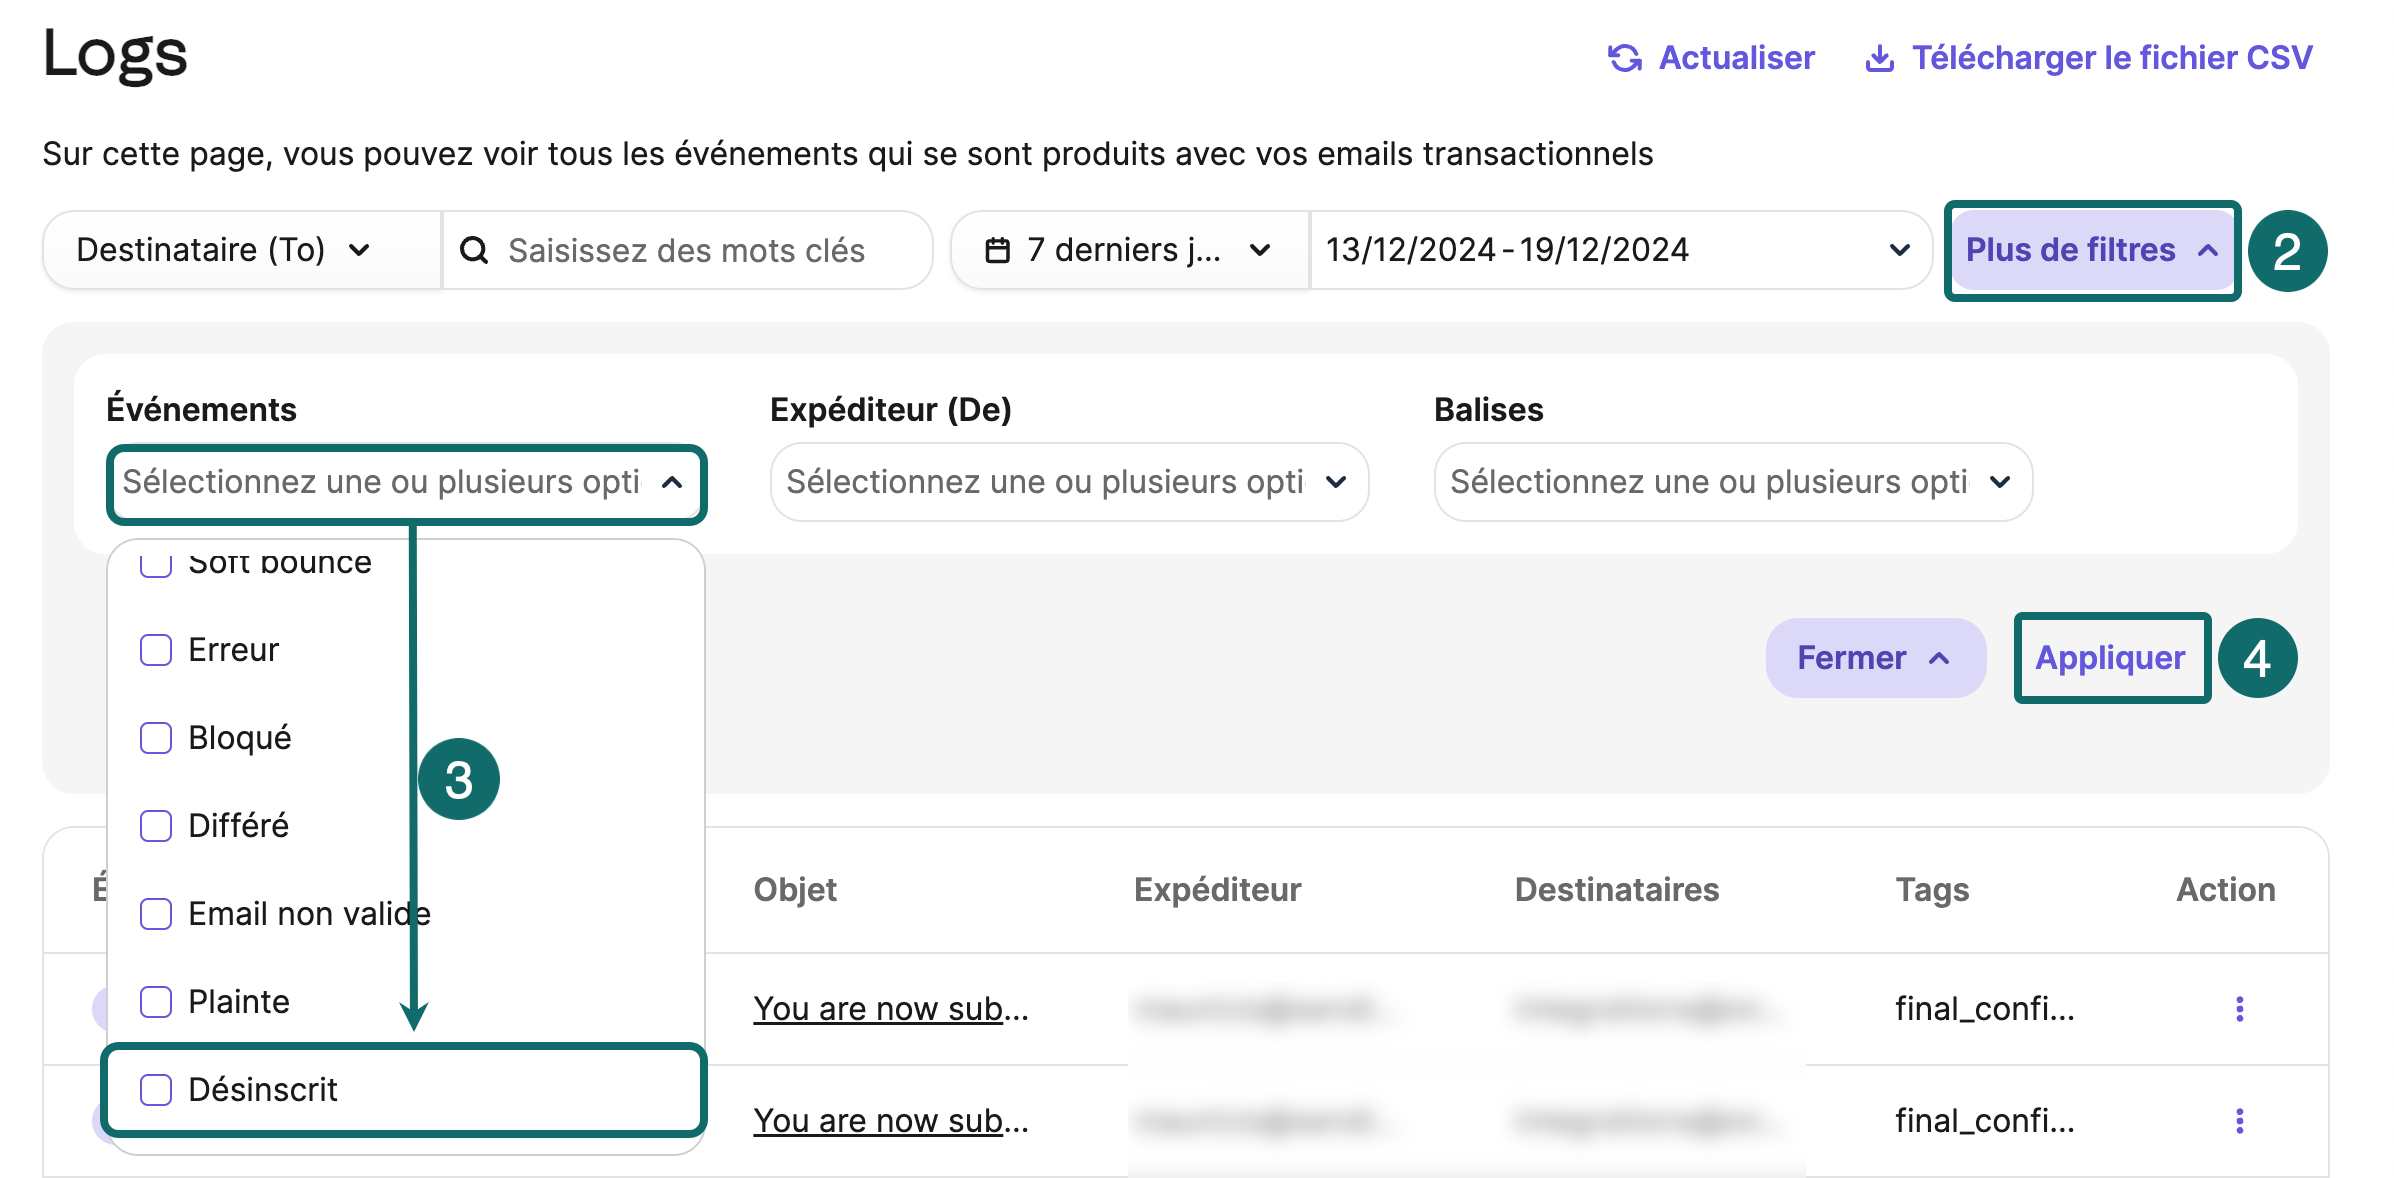Click Télécharger le fichier CSV

2089,58
